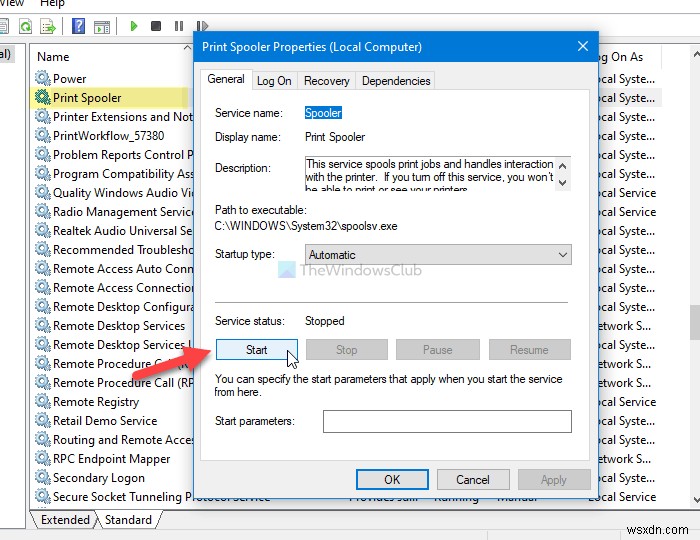Viewport: 700px width, 540px height.
Task: Click the Restart Service toolbar icon
Action: (x=202, y=26)
